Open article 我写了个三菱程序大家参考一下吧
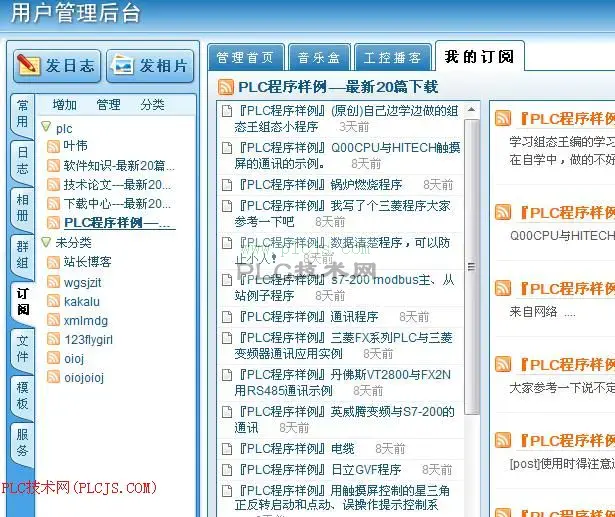The width and height of the screenshot is (615, 517). pyautogui.click(x=342, y=213)
